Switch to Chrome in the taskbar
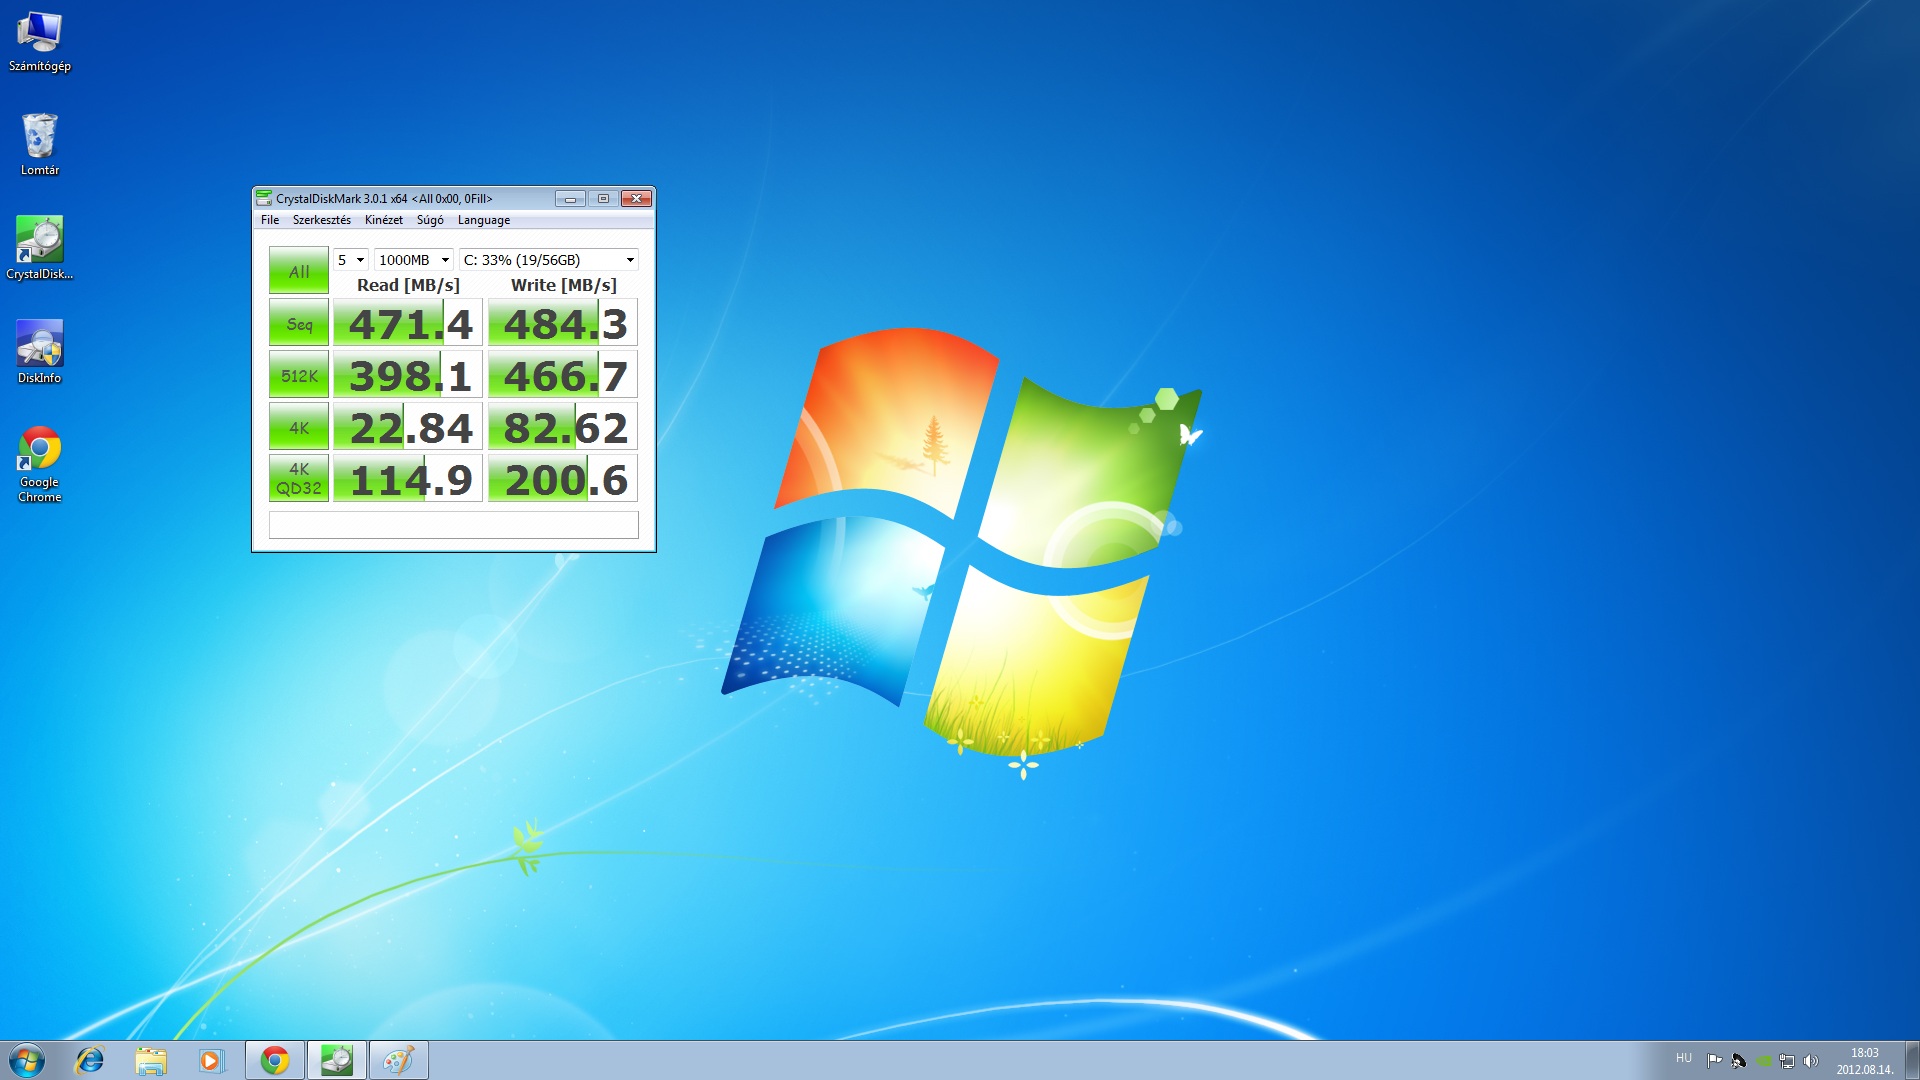The height and width of the screenshot is (1080, 1920). [275, 1060]
